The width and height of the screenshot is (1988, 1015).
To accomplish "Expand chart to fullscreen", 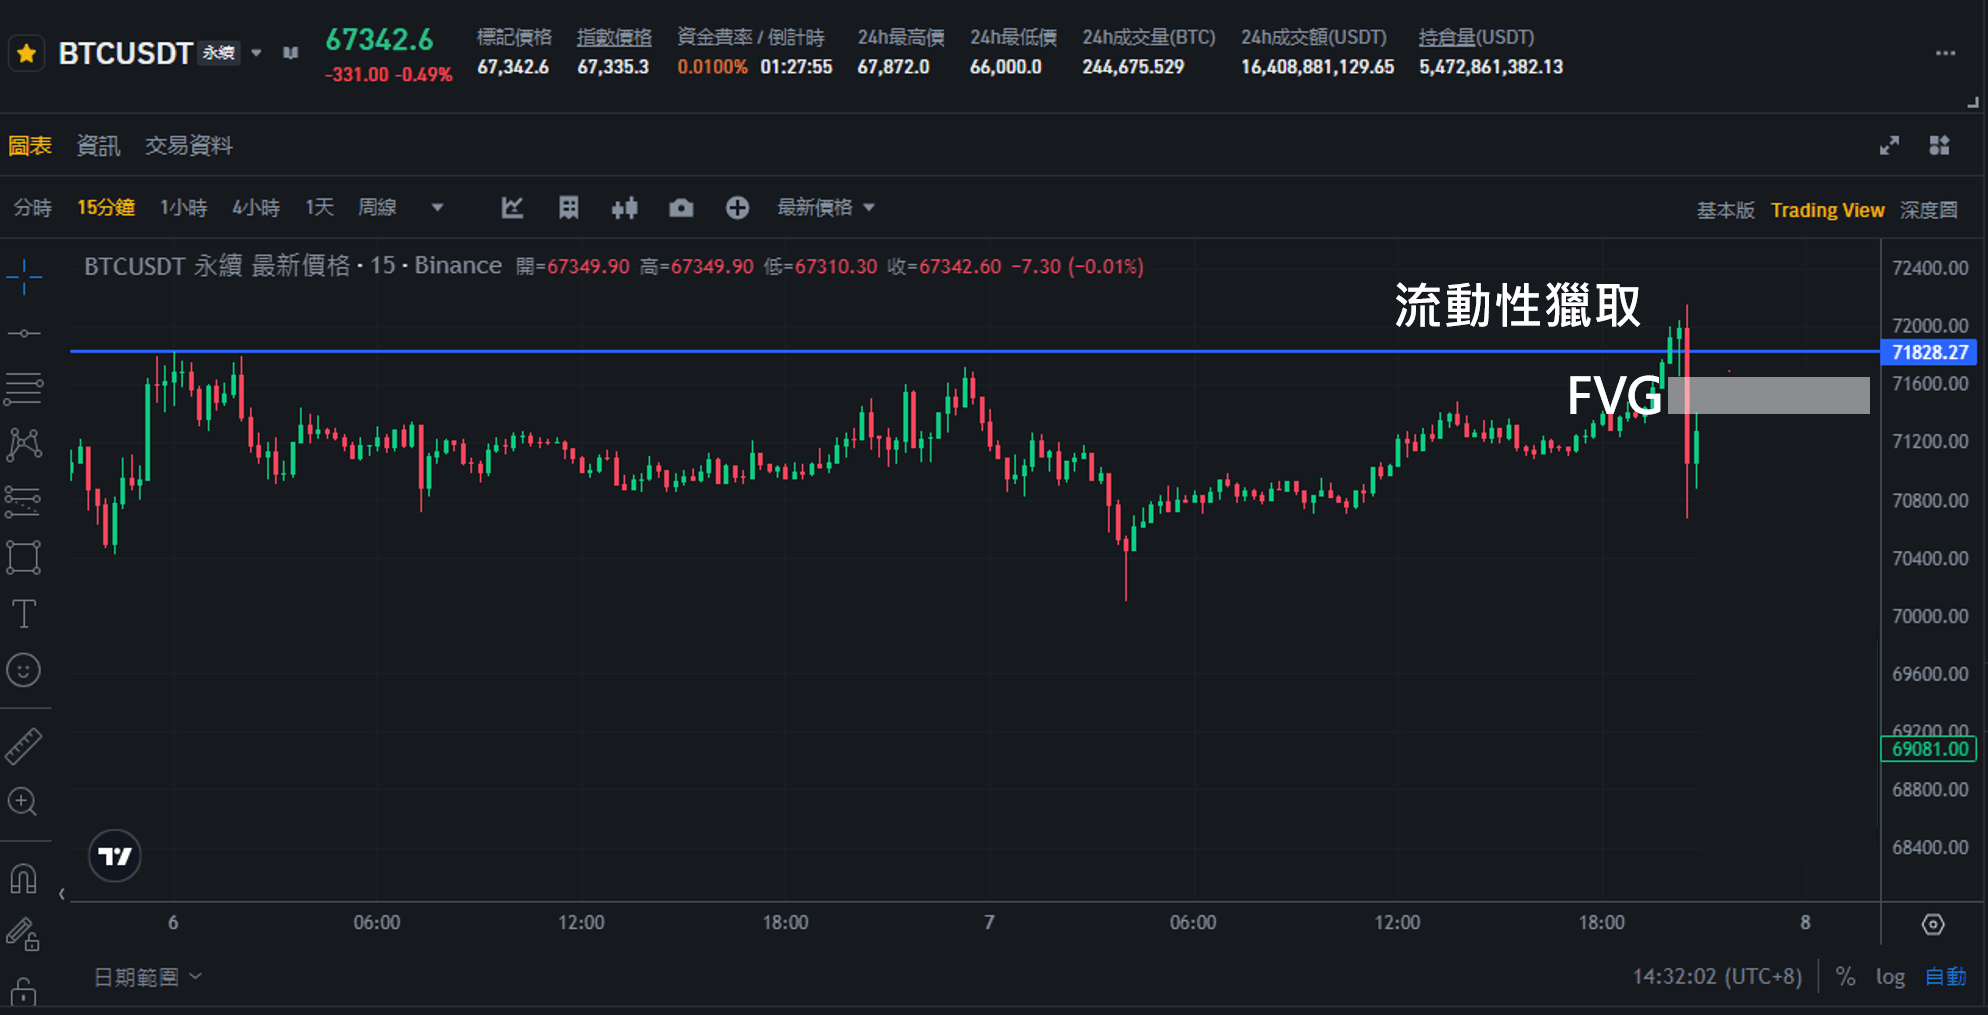I will (1889, 146).
